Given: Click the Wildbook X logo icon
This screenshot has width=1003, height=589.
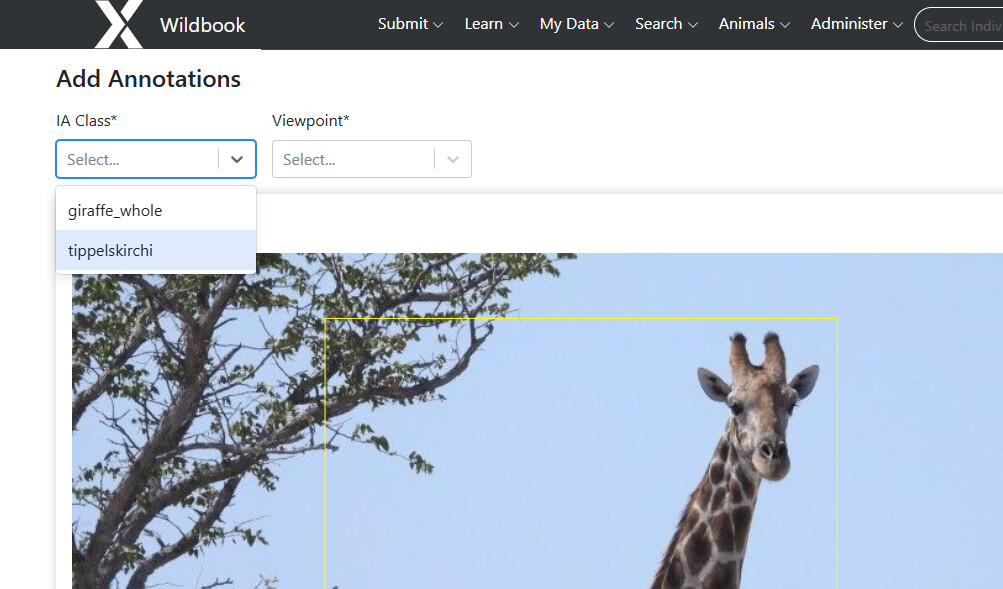Looking at the screenshot, I should click(x=118, y=24).
